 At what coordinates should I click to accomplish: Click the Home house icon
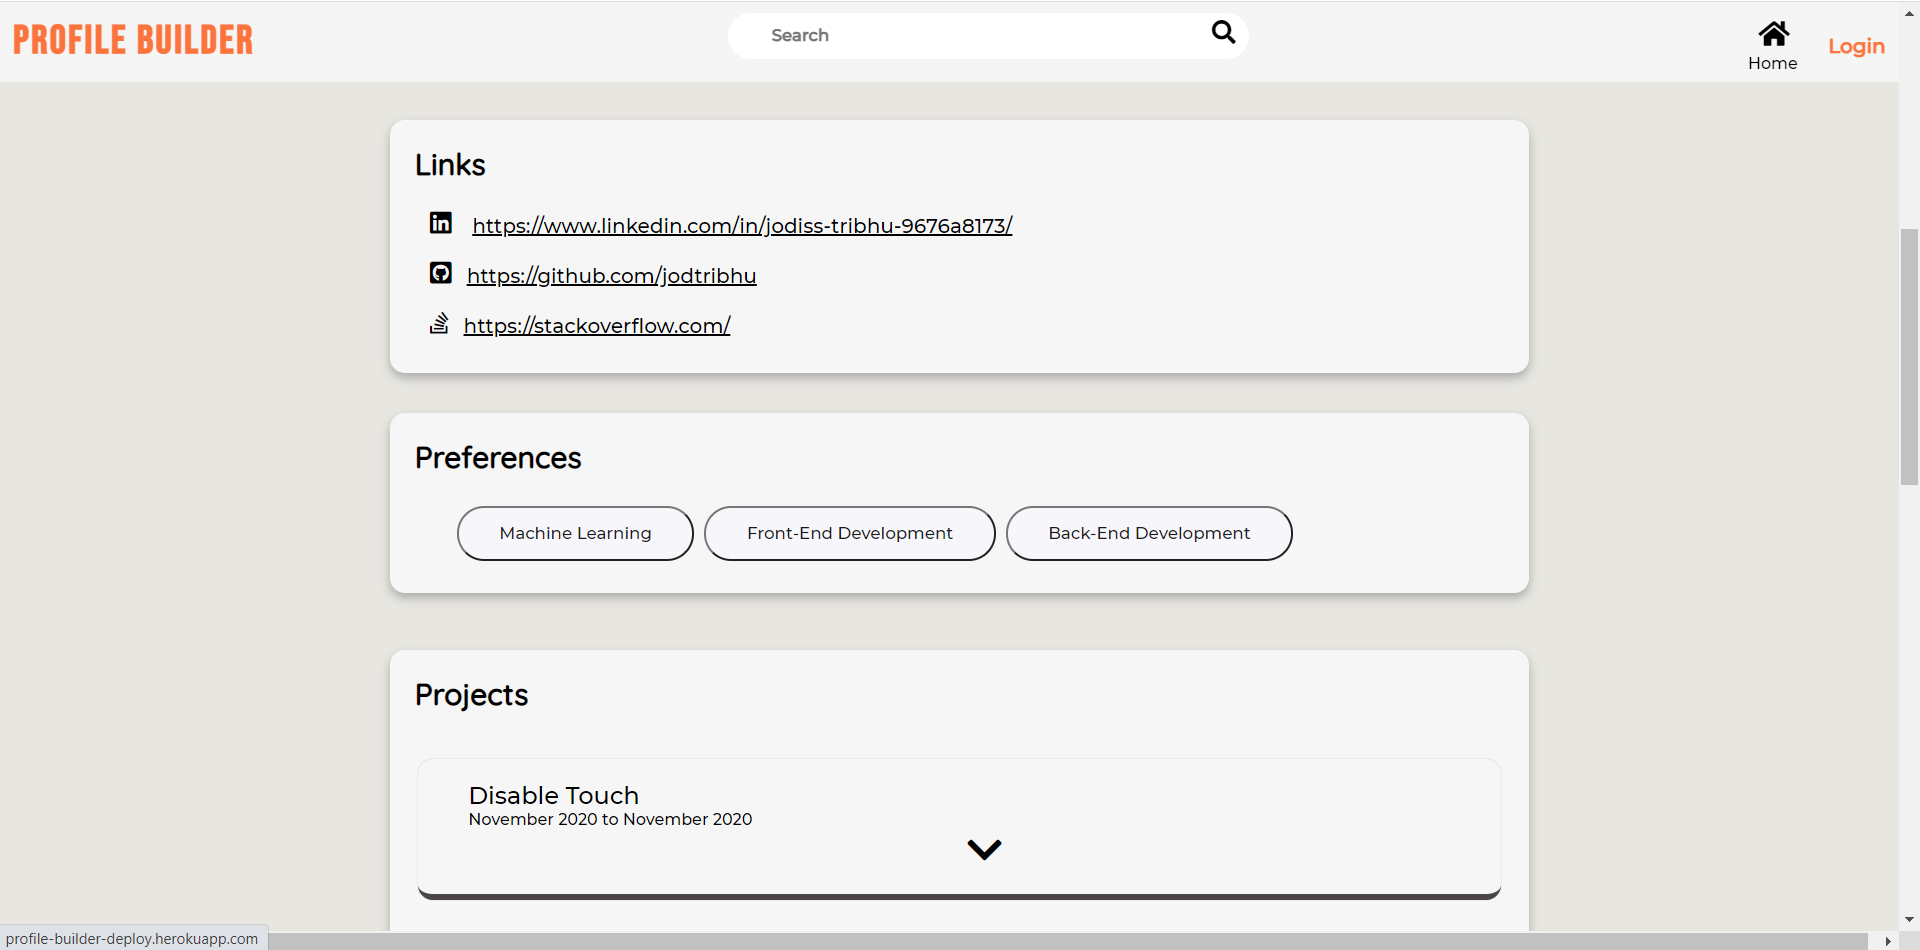coord(1773,34)
